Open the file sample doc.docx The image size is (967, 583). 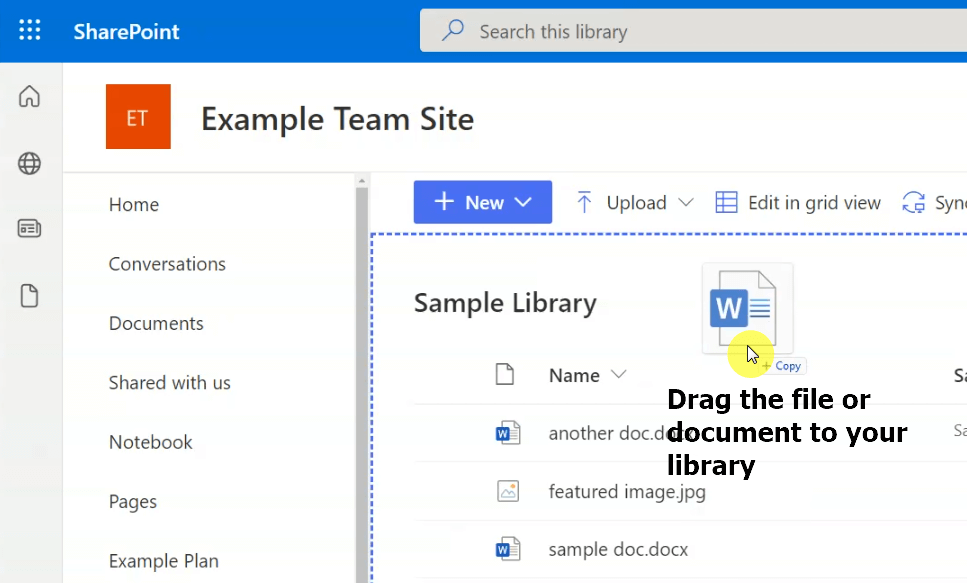[619, 549]
